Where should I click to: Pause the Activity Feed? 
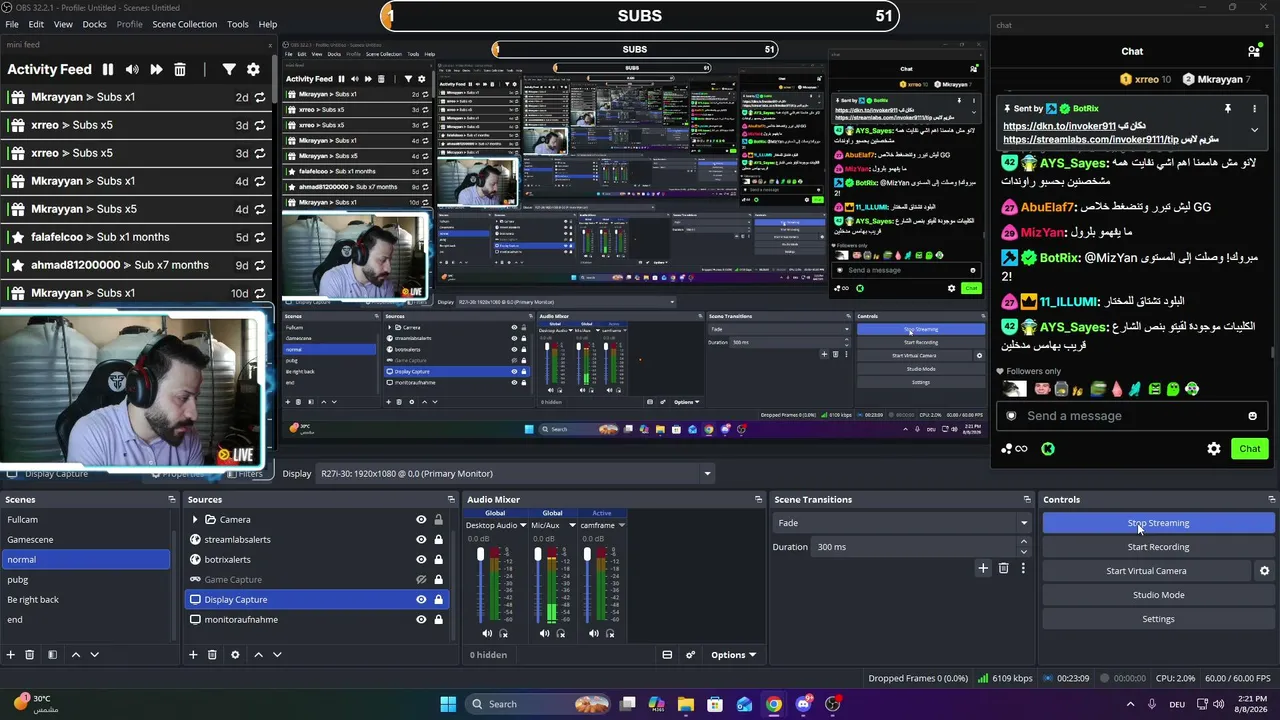[108, 69]
